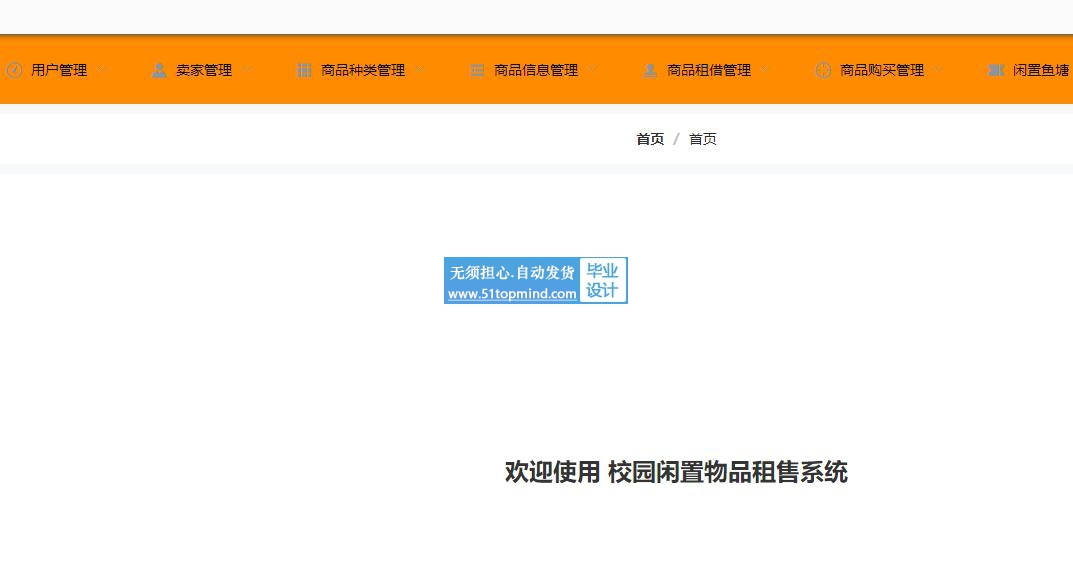Open the 用户管理 menu
Viewport: 1073px width, 561px height.
click(x=59, y=70)
